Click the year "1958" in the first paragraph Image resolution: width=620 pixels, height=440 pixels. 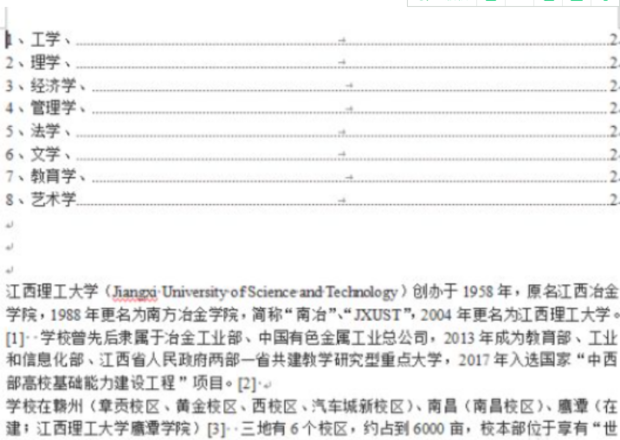[x=478, y=292]
